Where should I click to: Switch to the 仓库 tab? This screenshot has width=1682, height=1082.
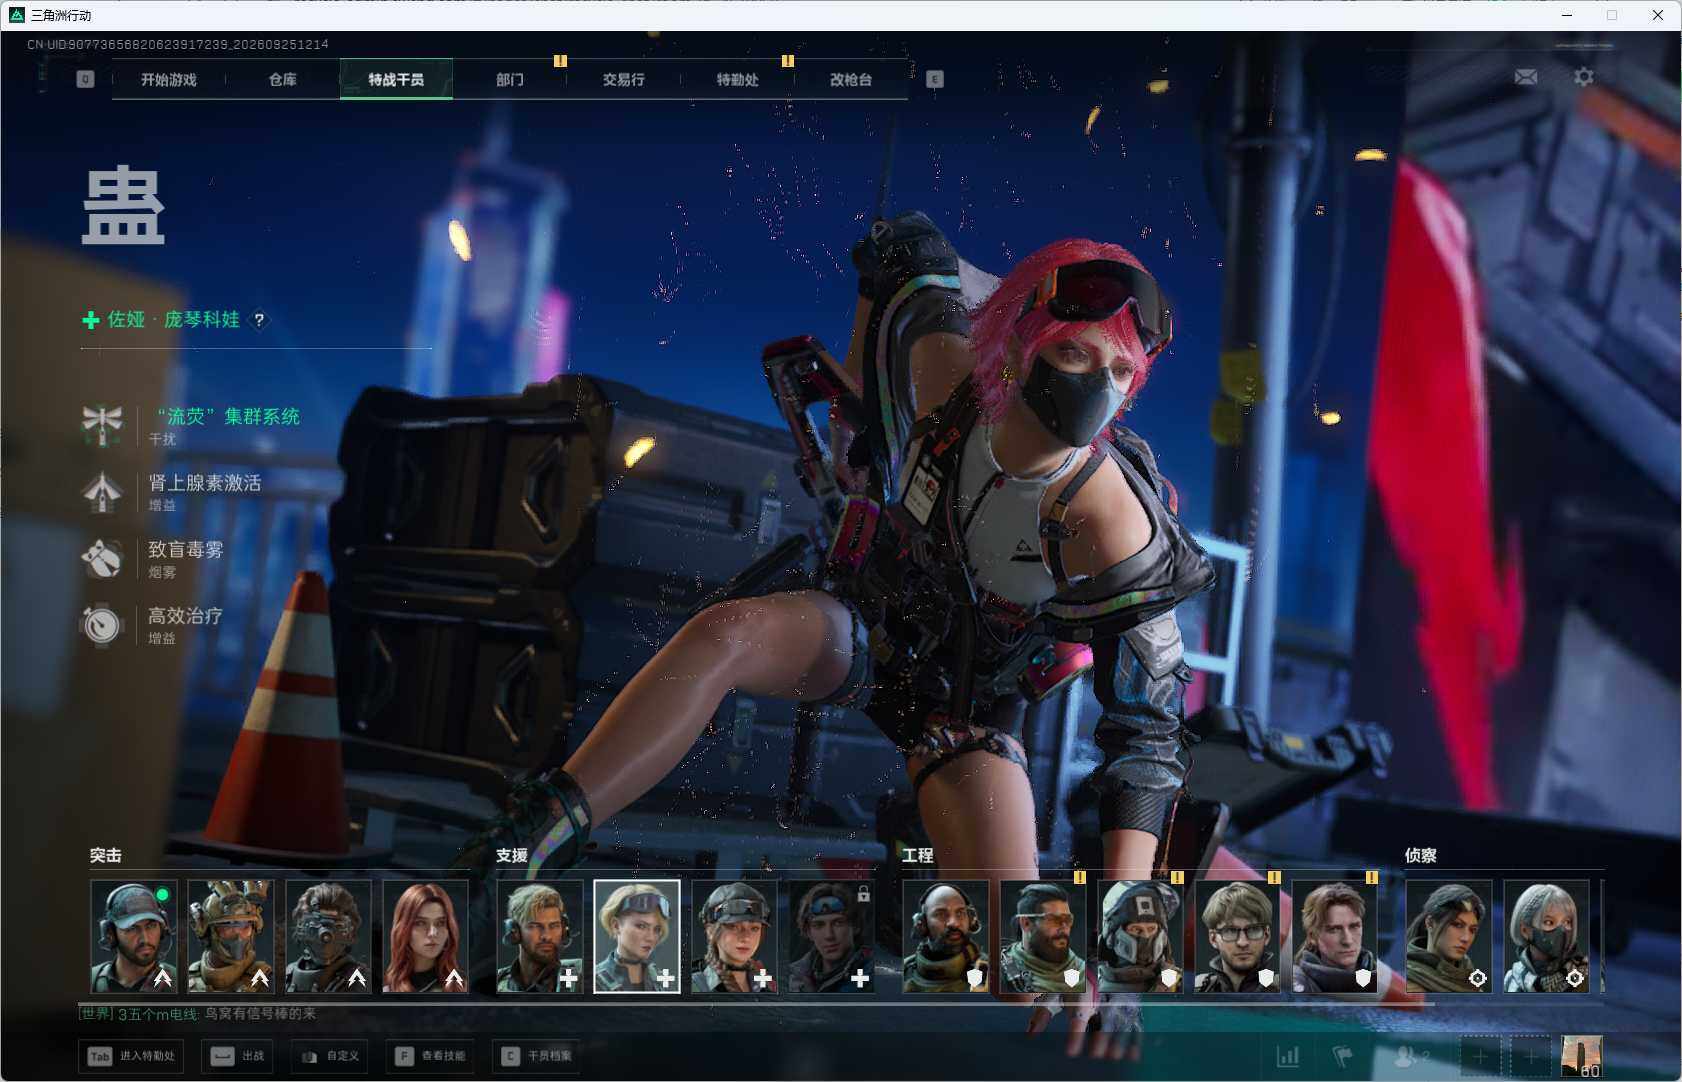pyautogui.click(x=283, y=79)
